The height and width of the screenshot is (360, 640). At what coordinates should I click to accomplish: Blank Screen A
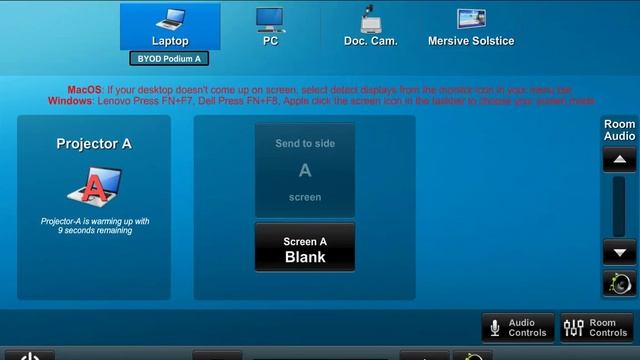tap(305, 247)
